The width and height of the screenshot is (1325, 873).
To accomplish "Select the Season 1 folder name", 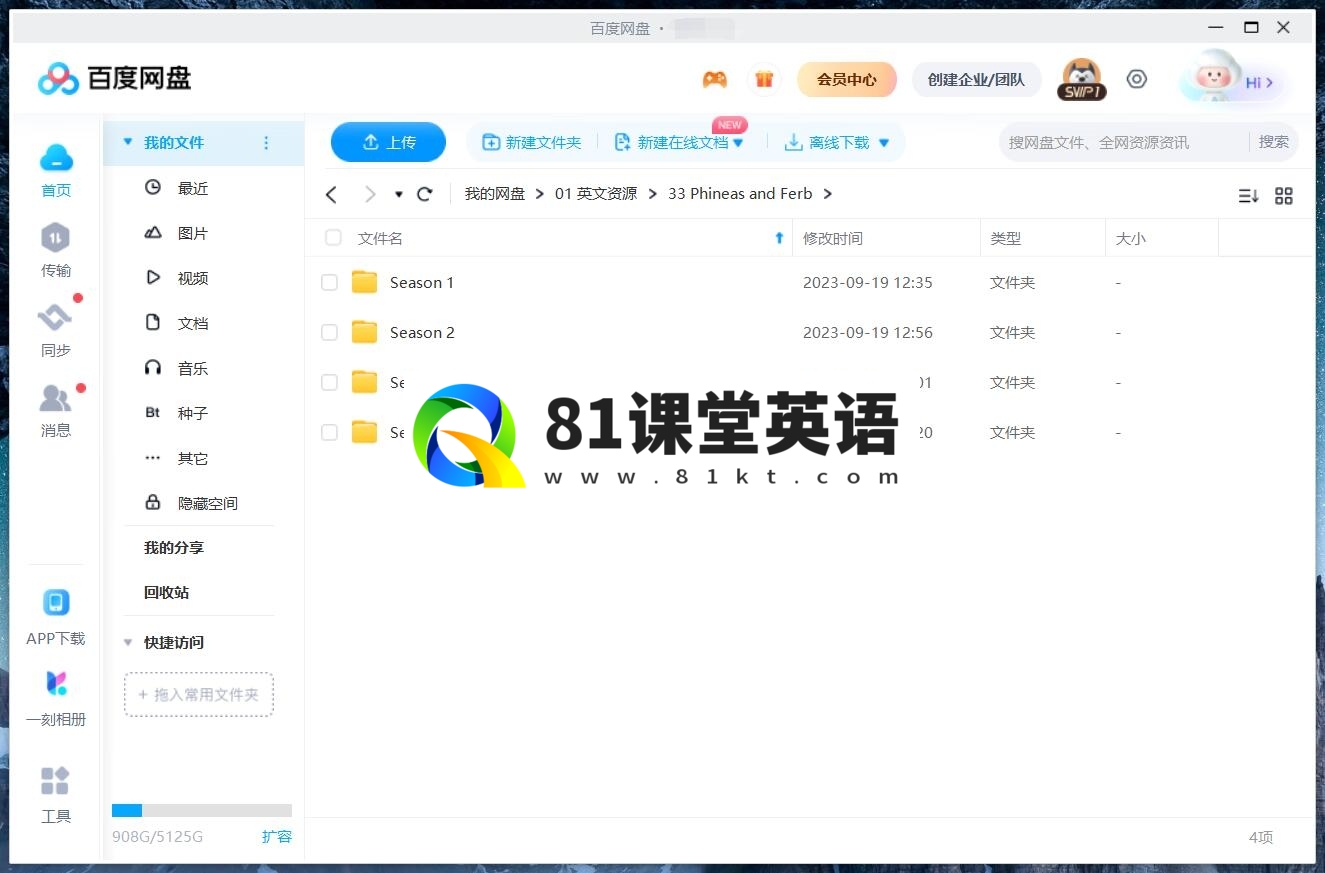I will (422, 283).
